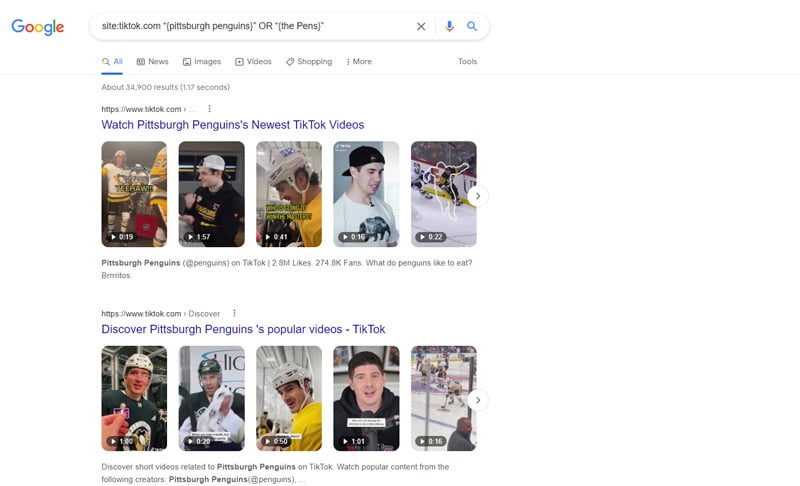The width and height of the screenshot is (800, 486).
Task: Open the 1:57 video thumbnail
Action: pos(212,194)
